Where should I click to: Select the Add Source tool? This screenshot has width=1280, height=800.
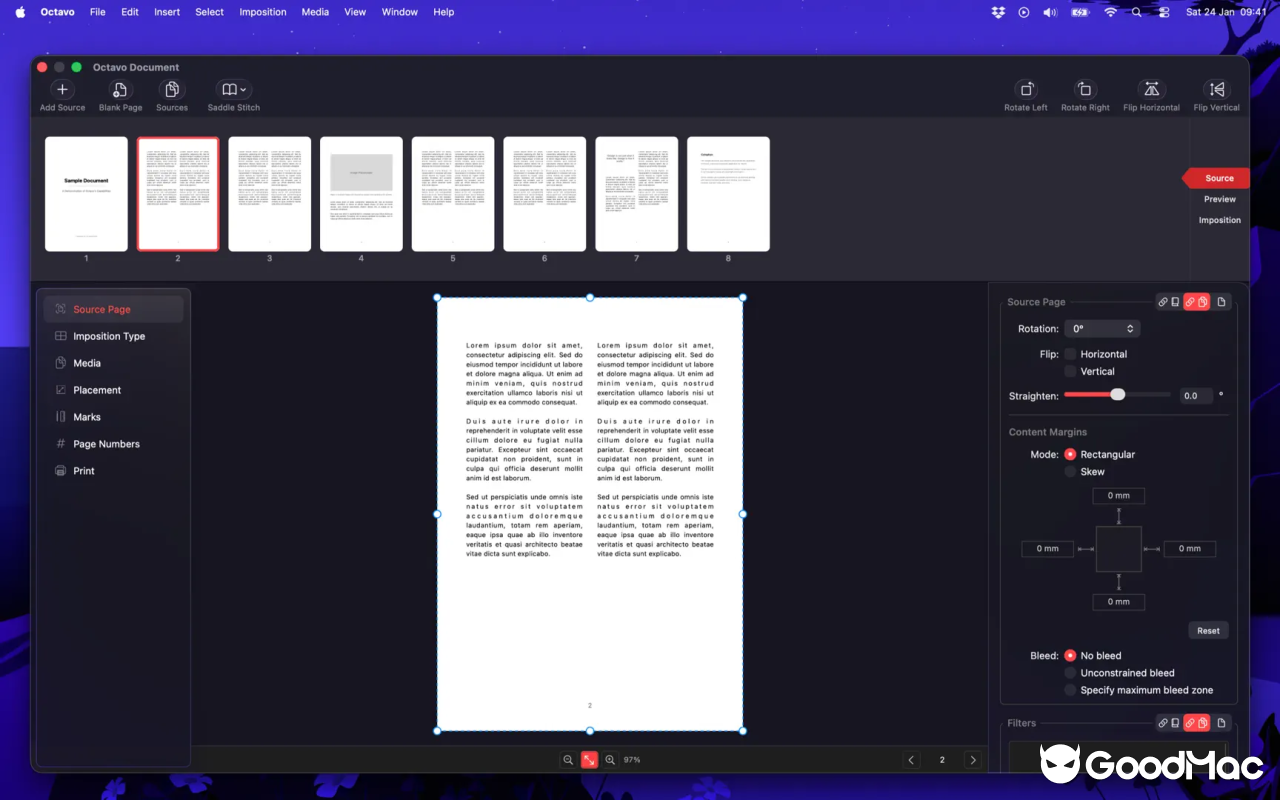(x=61, y=95)
